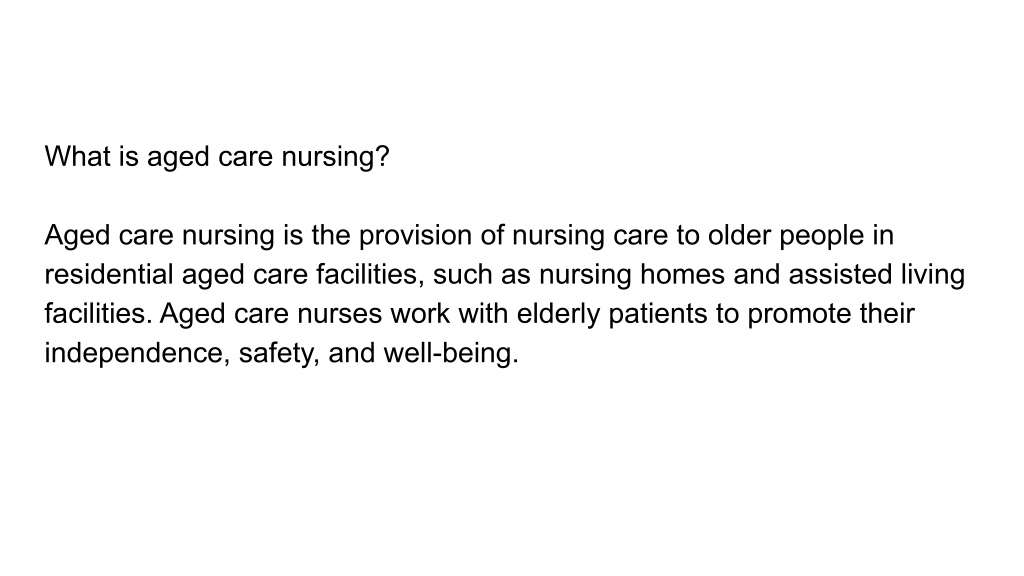This screenshot has width=1024, height=576.
Task: Click the word 'provision' in the paragraph
Action: 415,236
